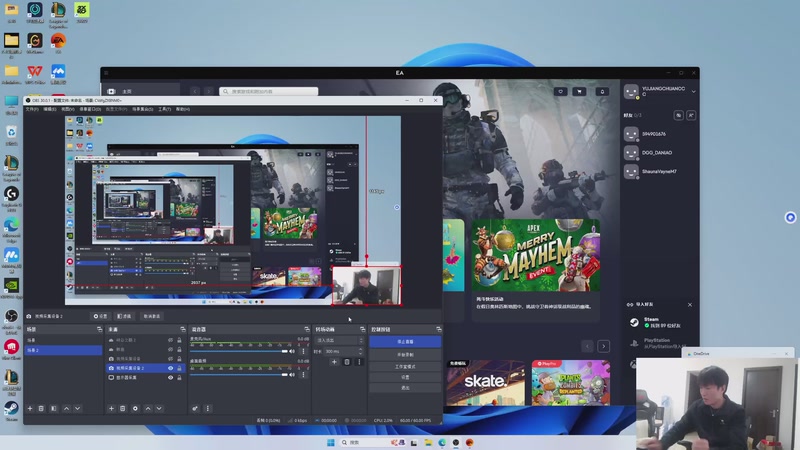Open transition three-dot properties menu

click(359, 362)
